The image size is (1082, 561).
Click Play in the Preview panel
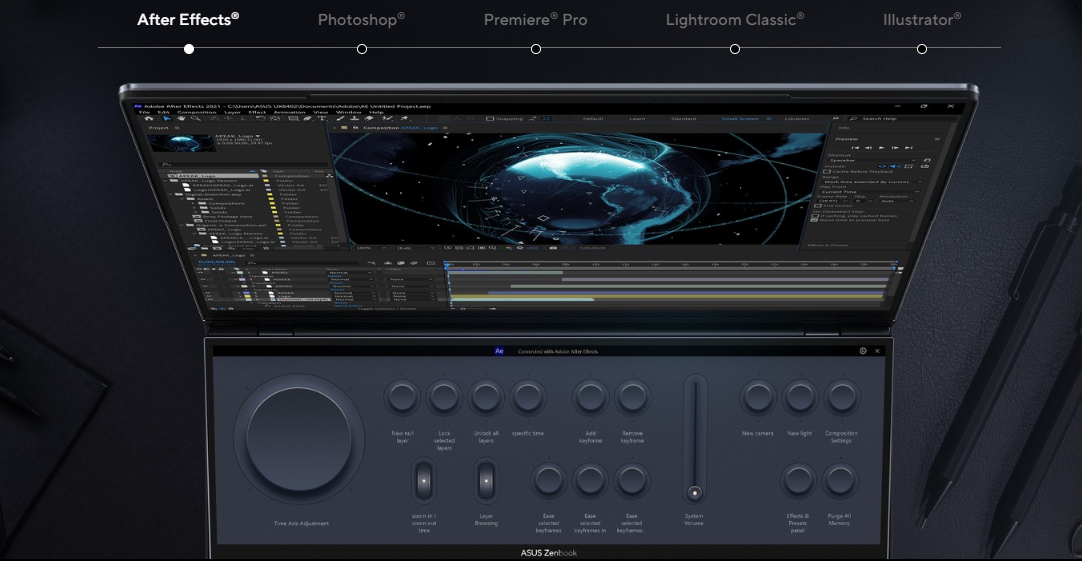881,148
